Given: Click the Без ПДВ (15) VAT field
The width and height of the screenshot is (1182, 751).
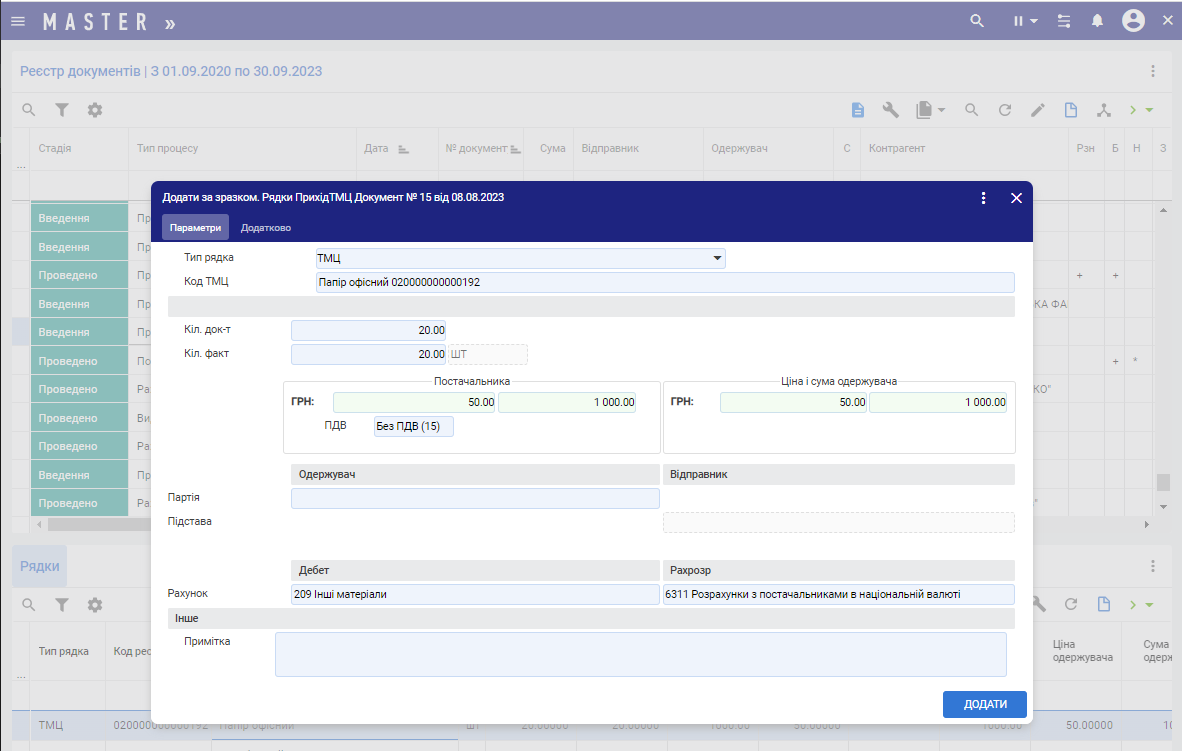Looking at the screenshot, I should point(413,427).
